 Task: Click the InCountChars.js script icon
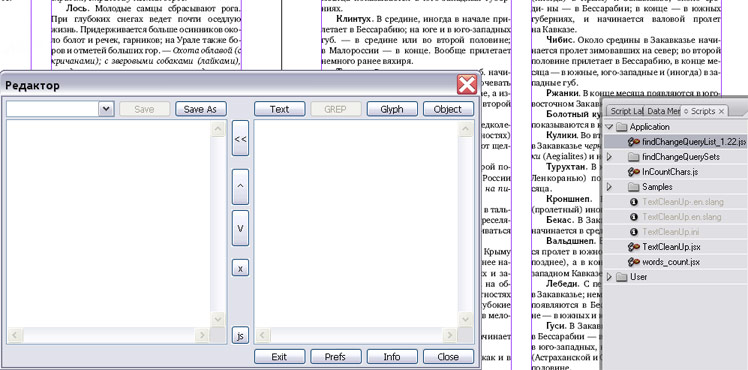[634, 172]
